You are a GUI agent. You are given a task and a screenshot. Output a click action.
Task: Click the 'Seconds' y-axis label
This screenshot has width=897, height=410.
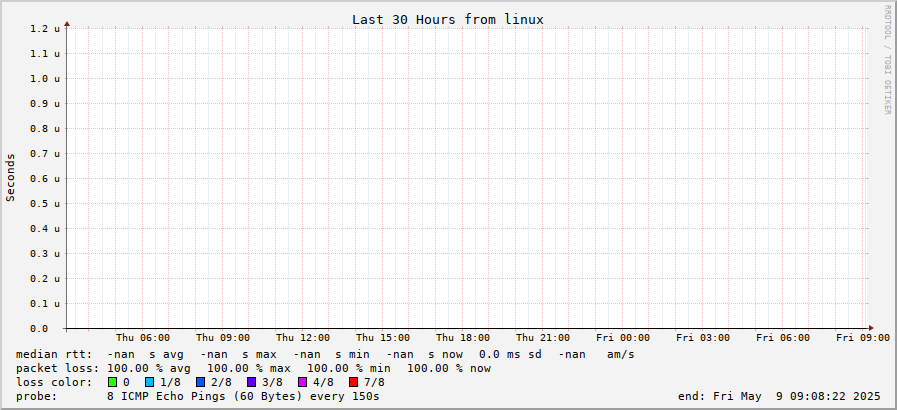10,177
